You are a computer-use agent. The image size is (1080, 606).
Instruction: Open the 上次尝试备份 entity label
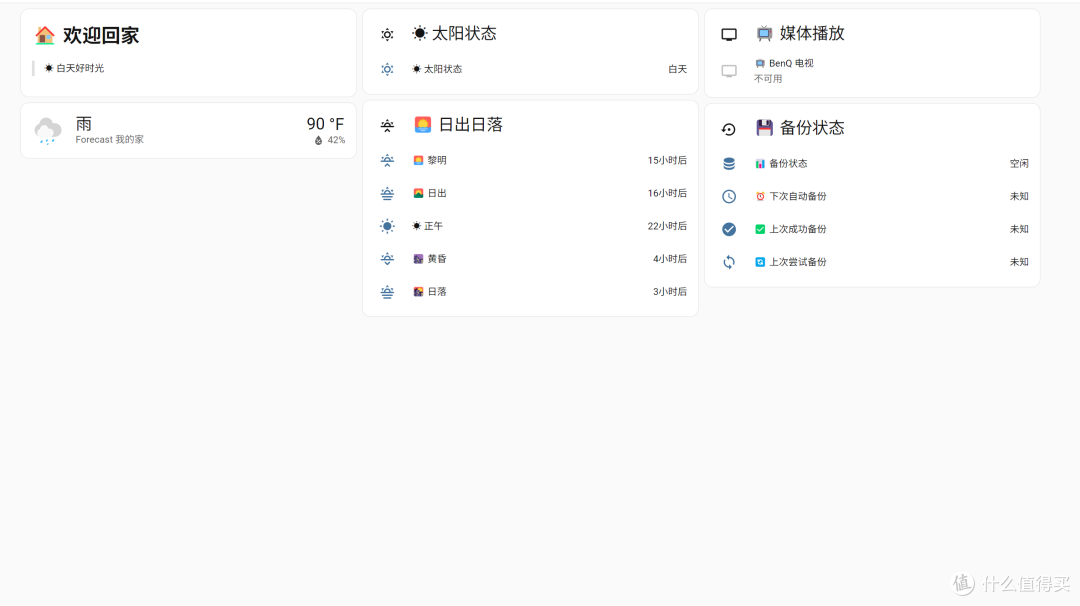(x=798, y=262)
